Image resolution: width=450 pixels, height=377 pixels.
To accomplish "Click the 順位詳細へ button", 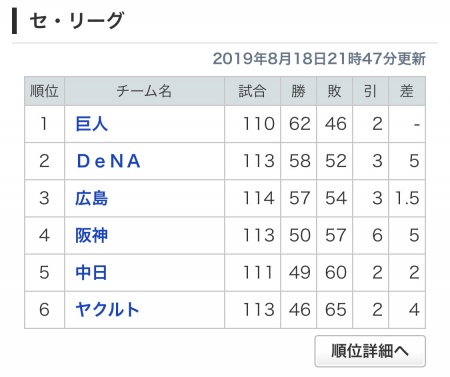I will (370, 351).
